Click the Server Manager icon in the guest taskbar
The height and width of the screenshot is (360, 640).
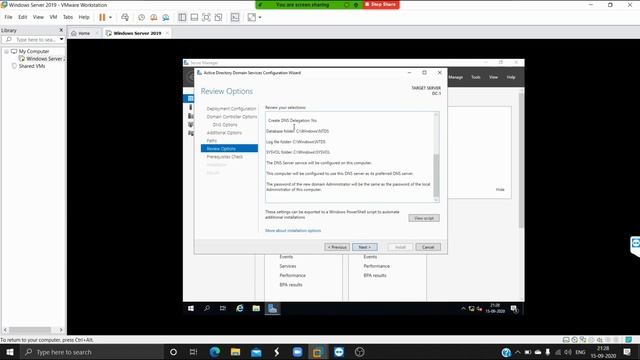point(272,309)
